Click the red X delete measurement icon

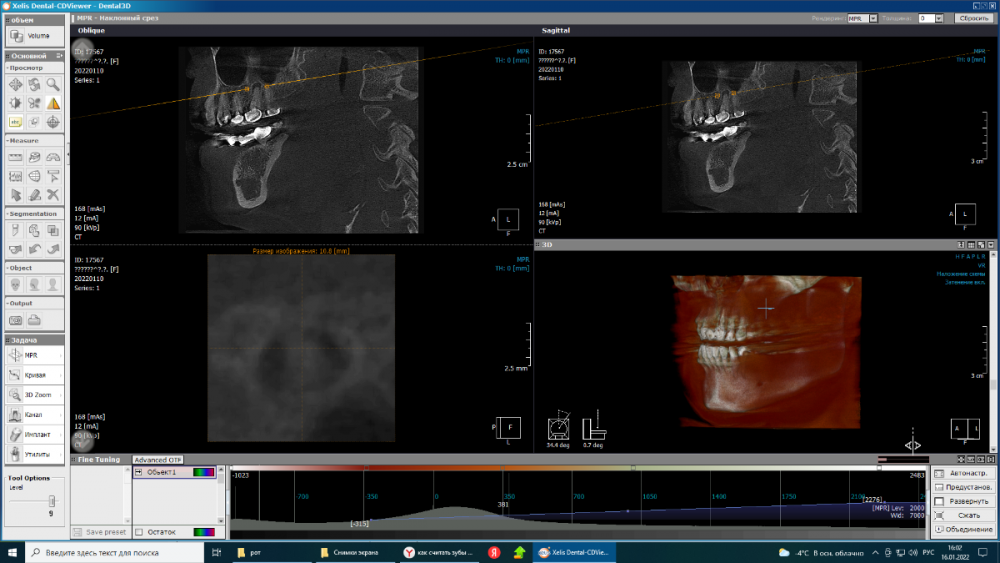(x=52, y=194)
